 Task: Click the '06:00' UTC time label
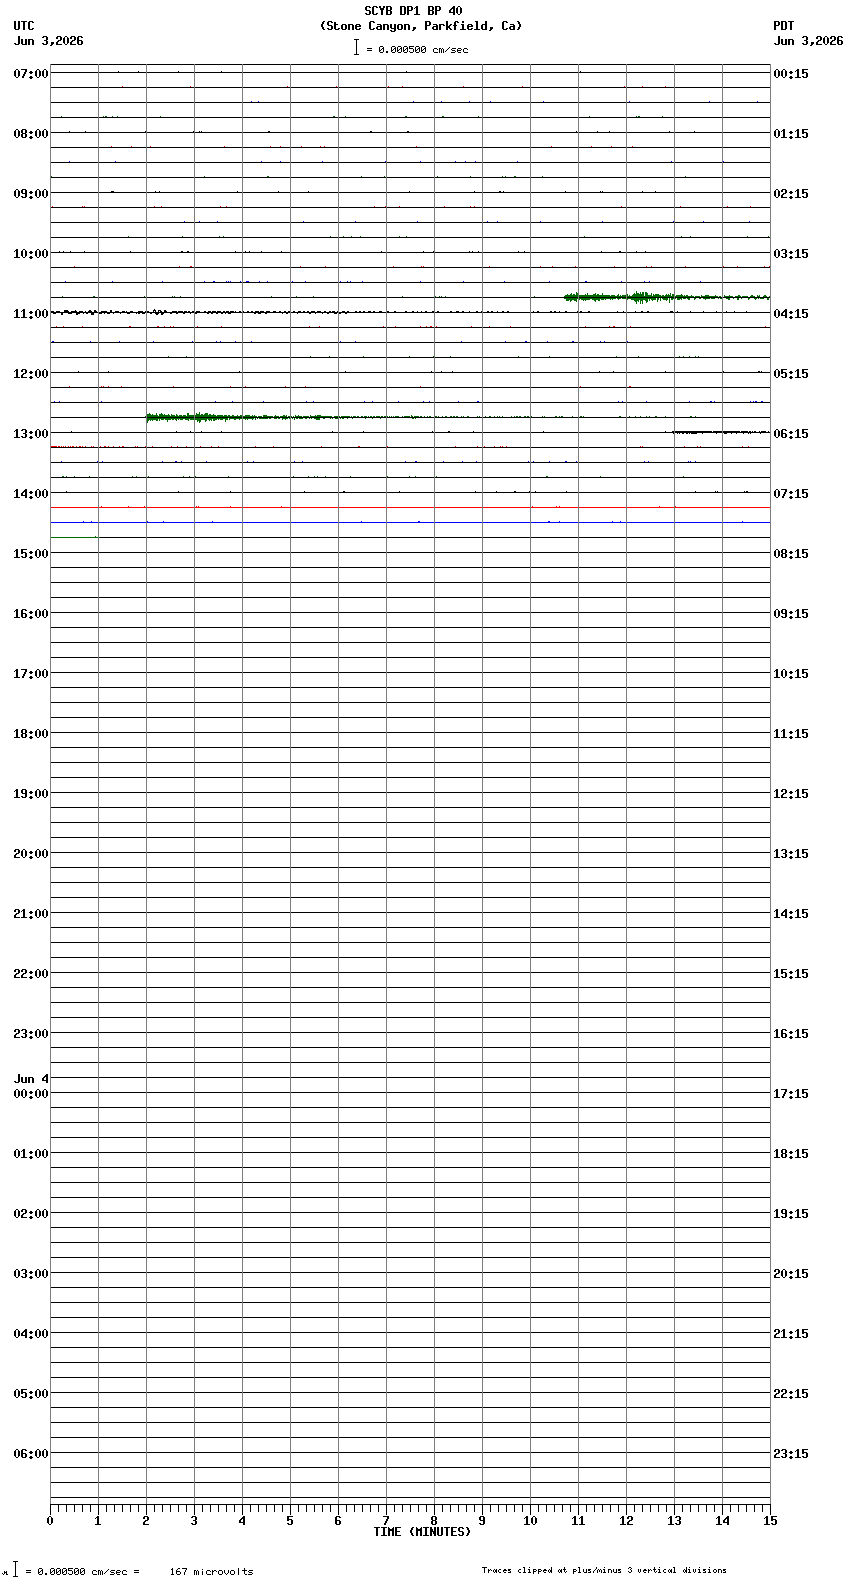[31, 1454]
